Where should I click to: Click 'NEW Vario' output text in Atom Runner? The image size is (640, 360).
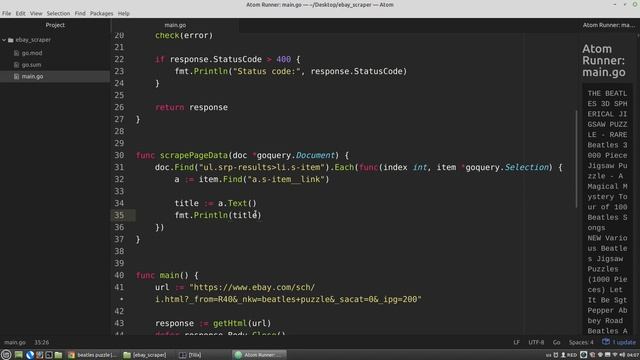607,238
